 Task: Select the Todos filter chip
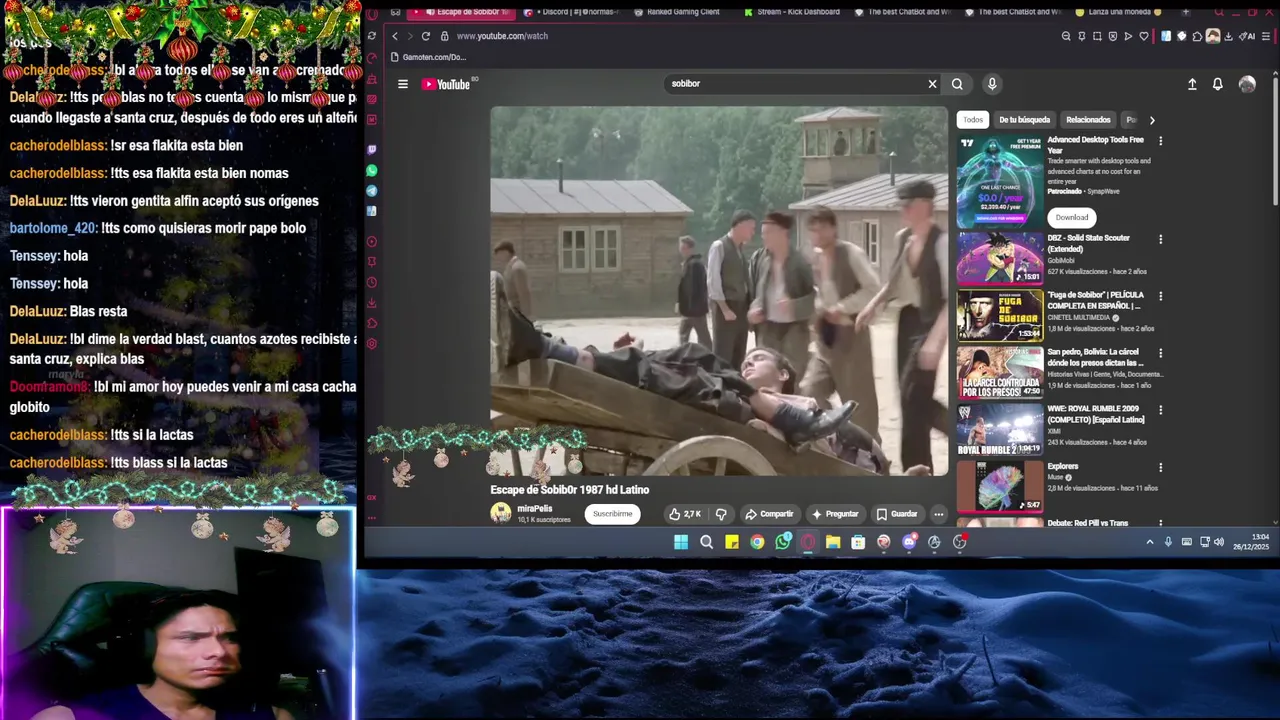click(973, 120)
